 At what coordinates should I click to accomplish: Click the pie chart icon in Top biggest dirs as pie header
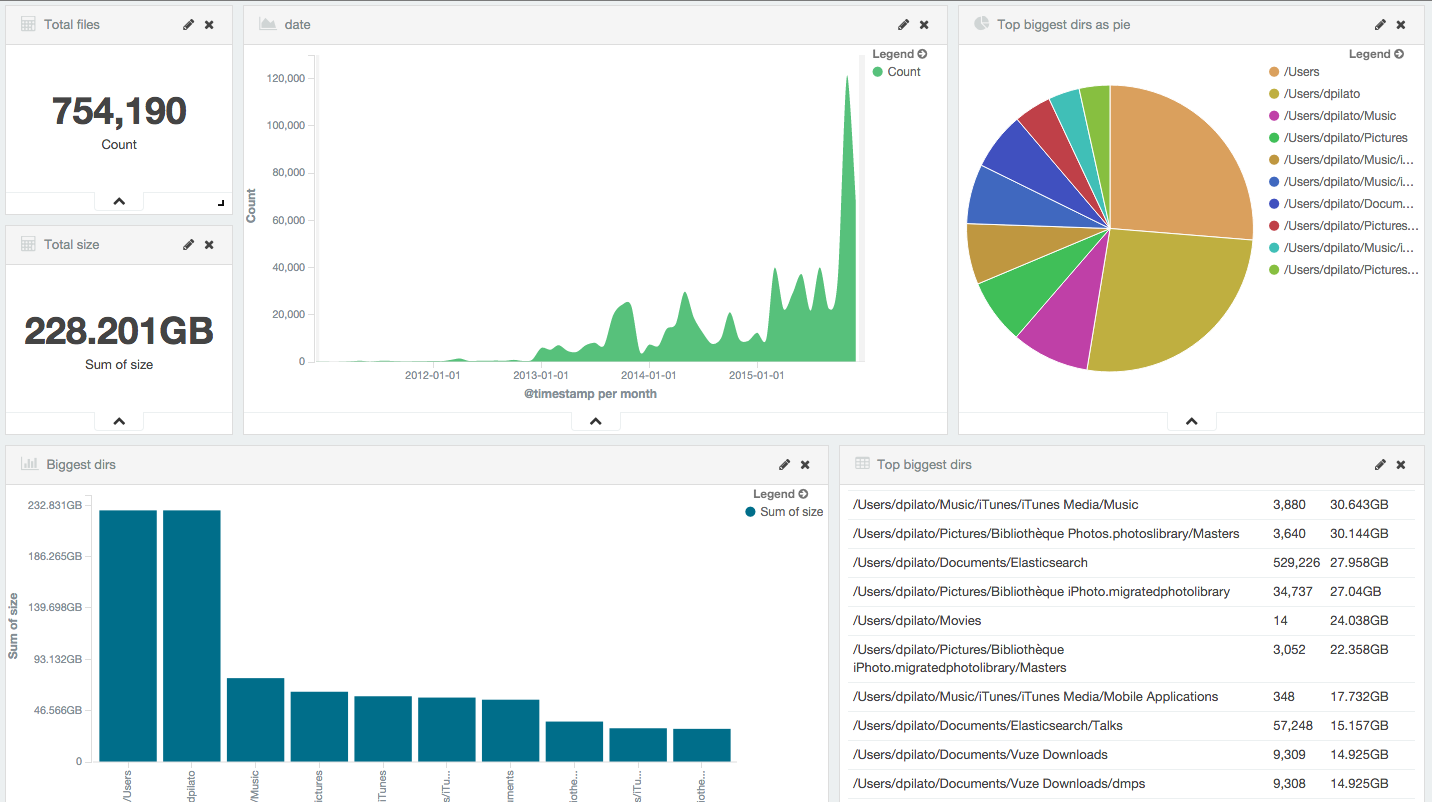pyautogui.click(x=981, y=23)
